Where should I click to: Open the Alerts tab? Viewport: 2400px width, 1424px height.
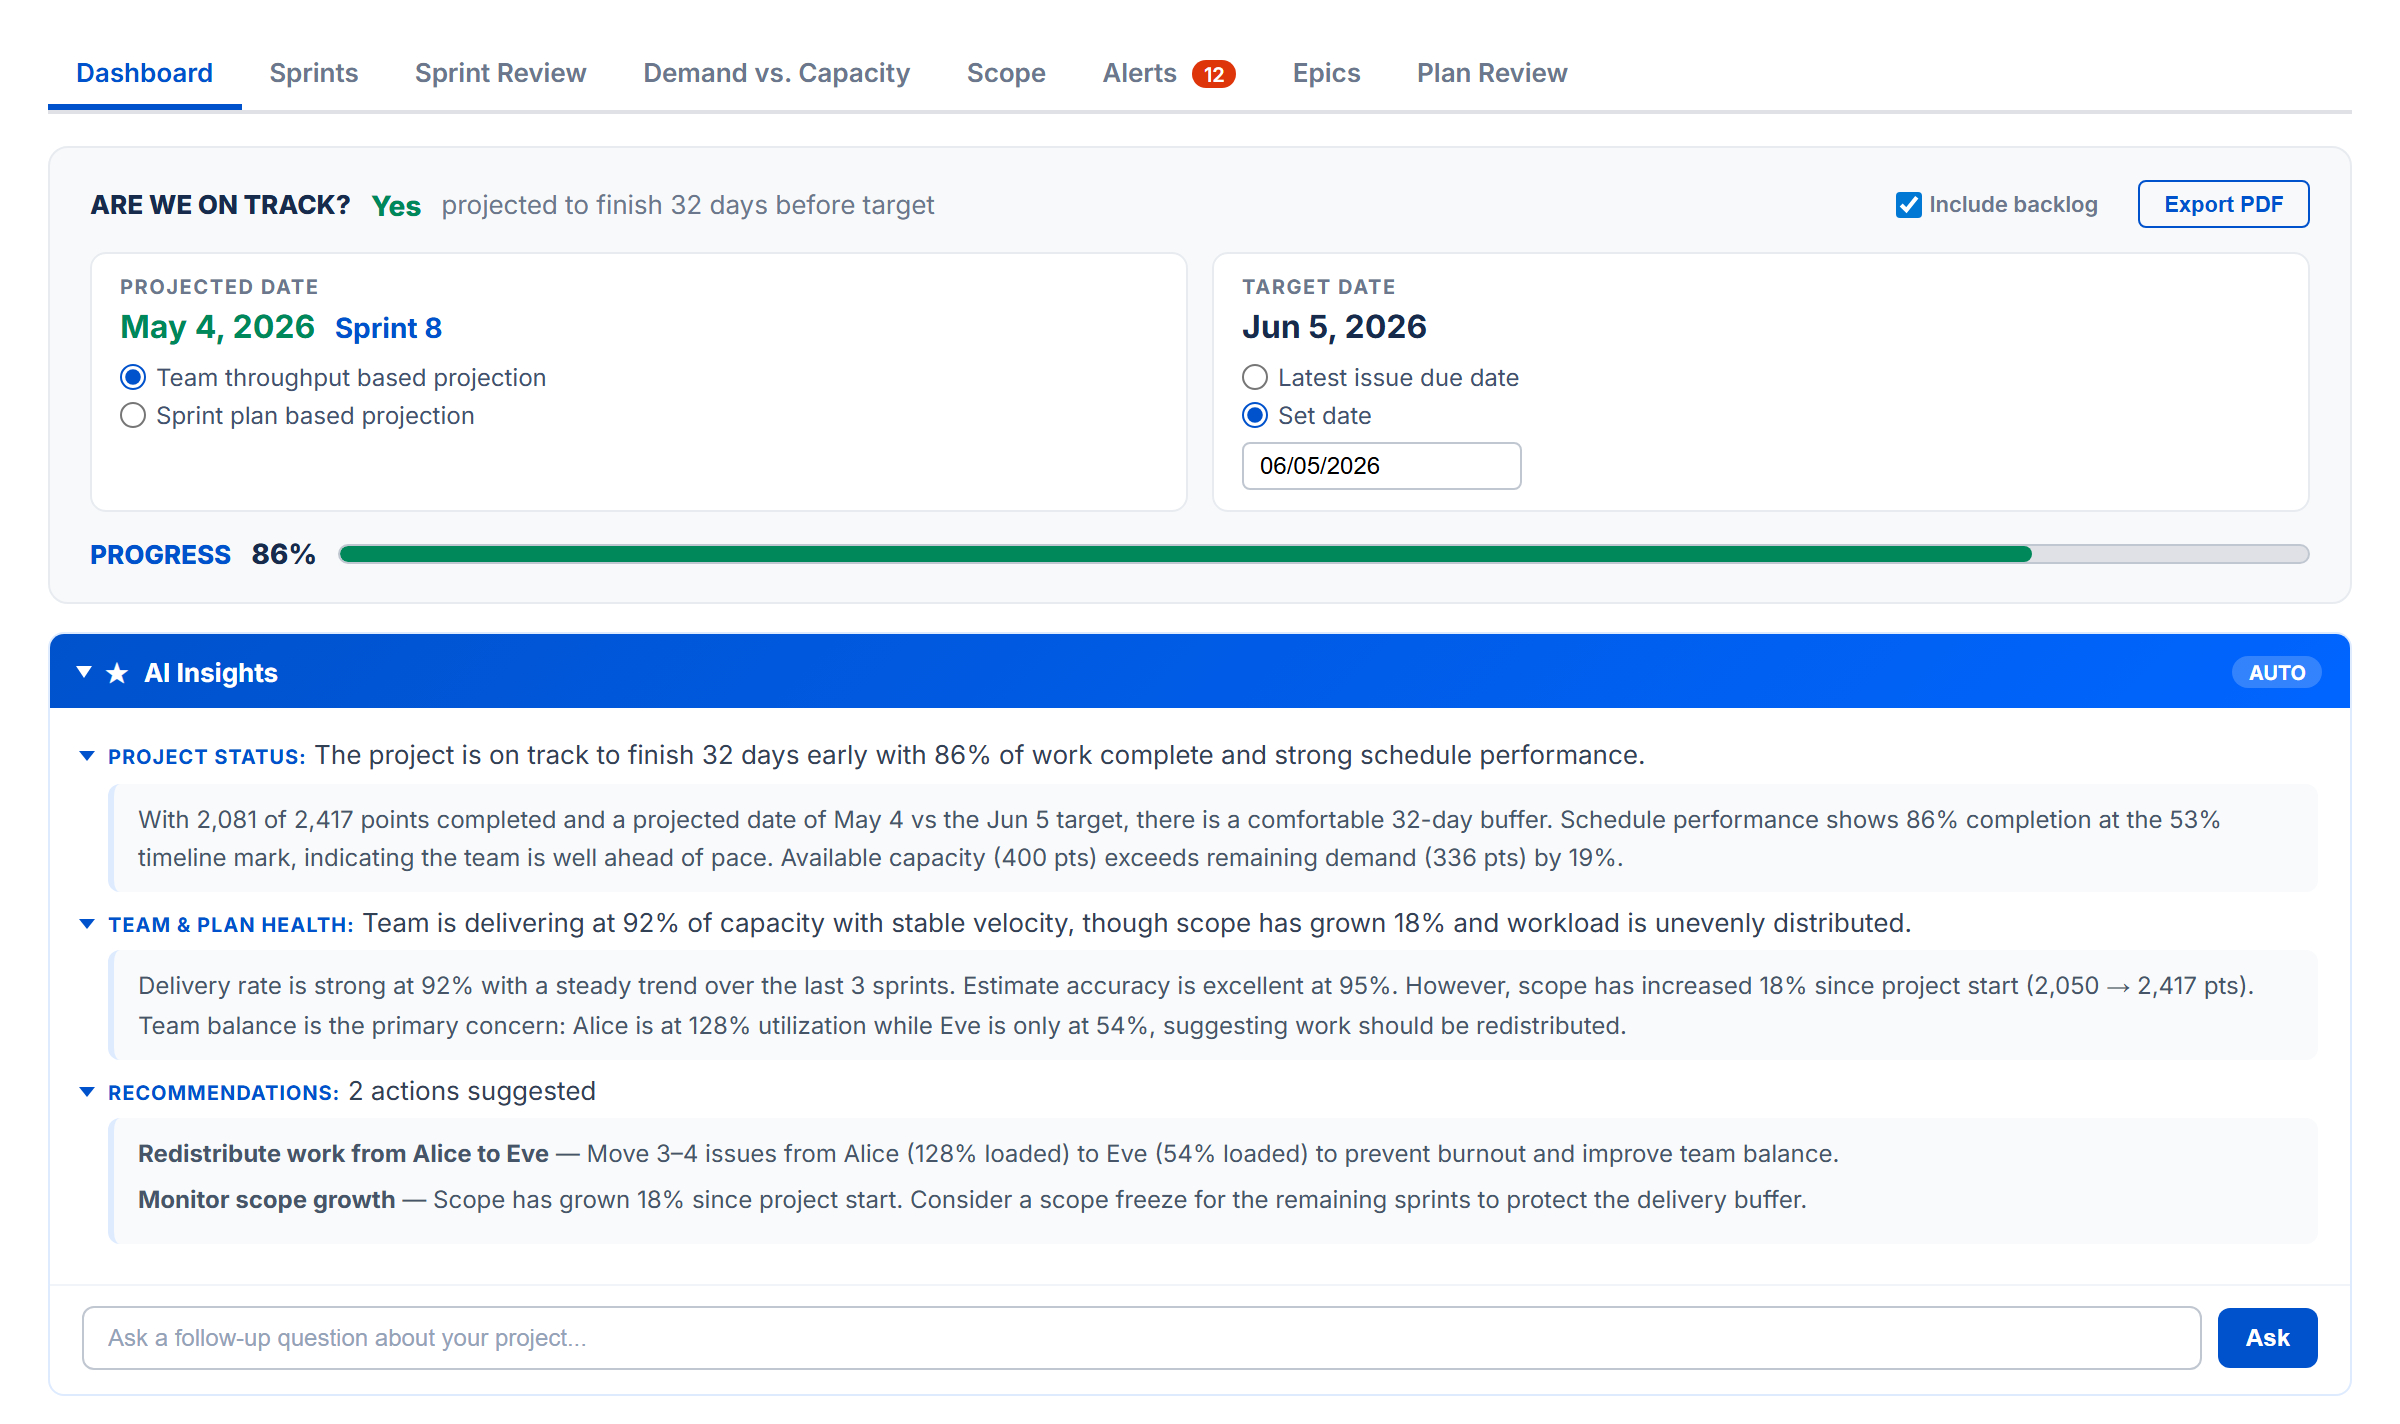click(x=1138, y=72)
